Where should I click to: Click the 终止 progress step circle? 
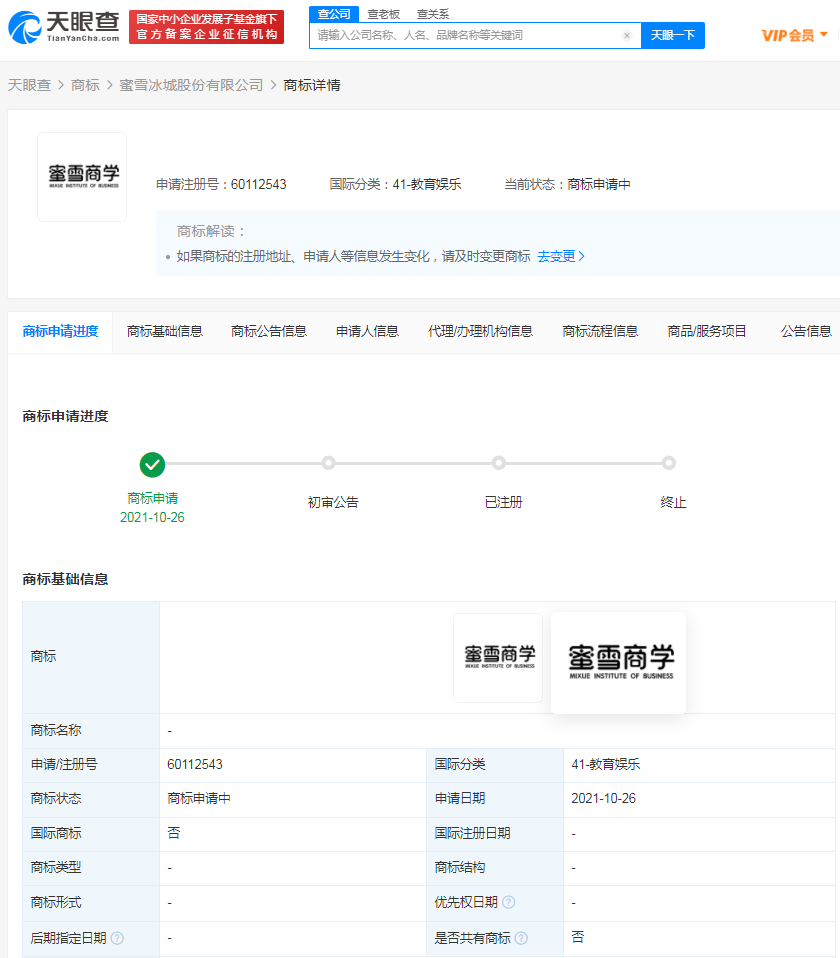(x=669, y=463)
